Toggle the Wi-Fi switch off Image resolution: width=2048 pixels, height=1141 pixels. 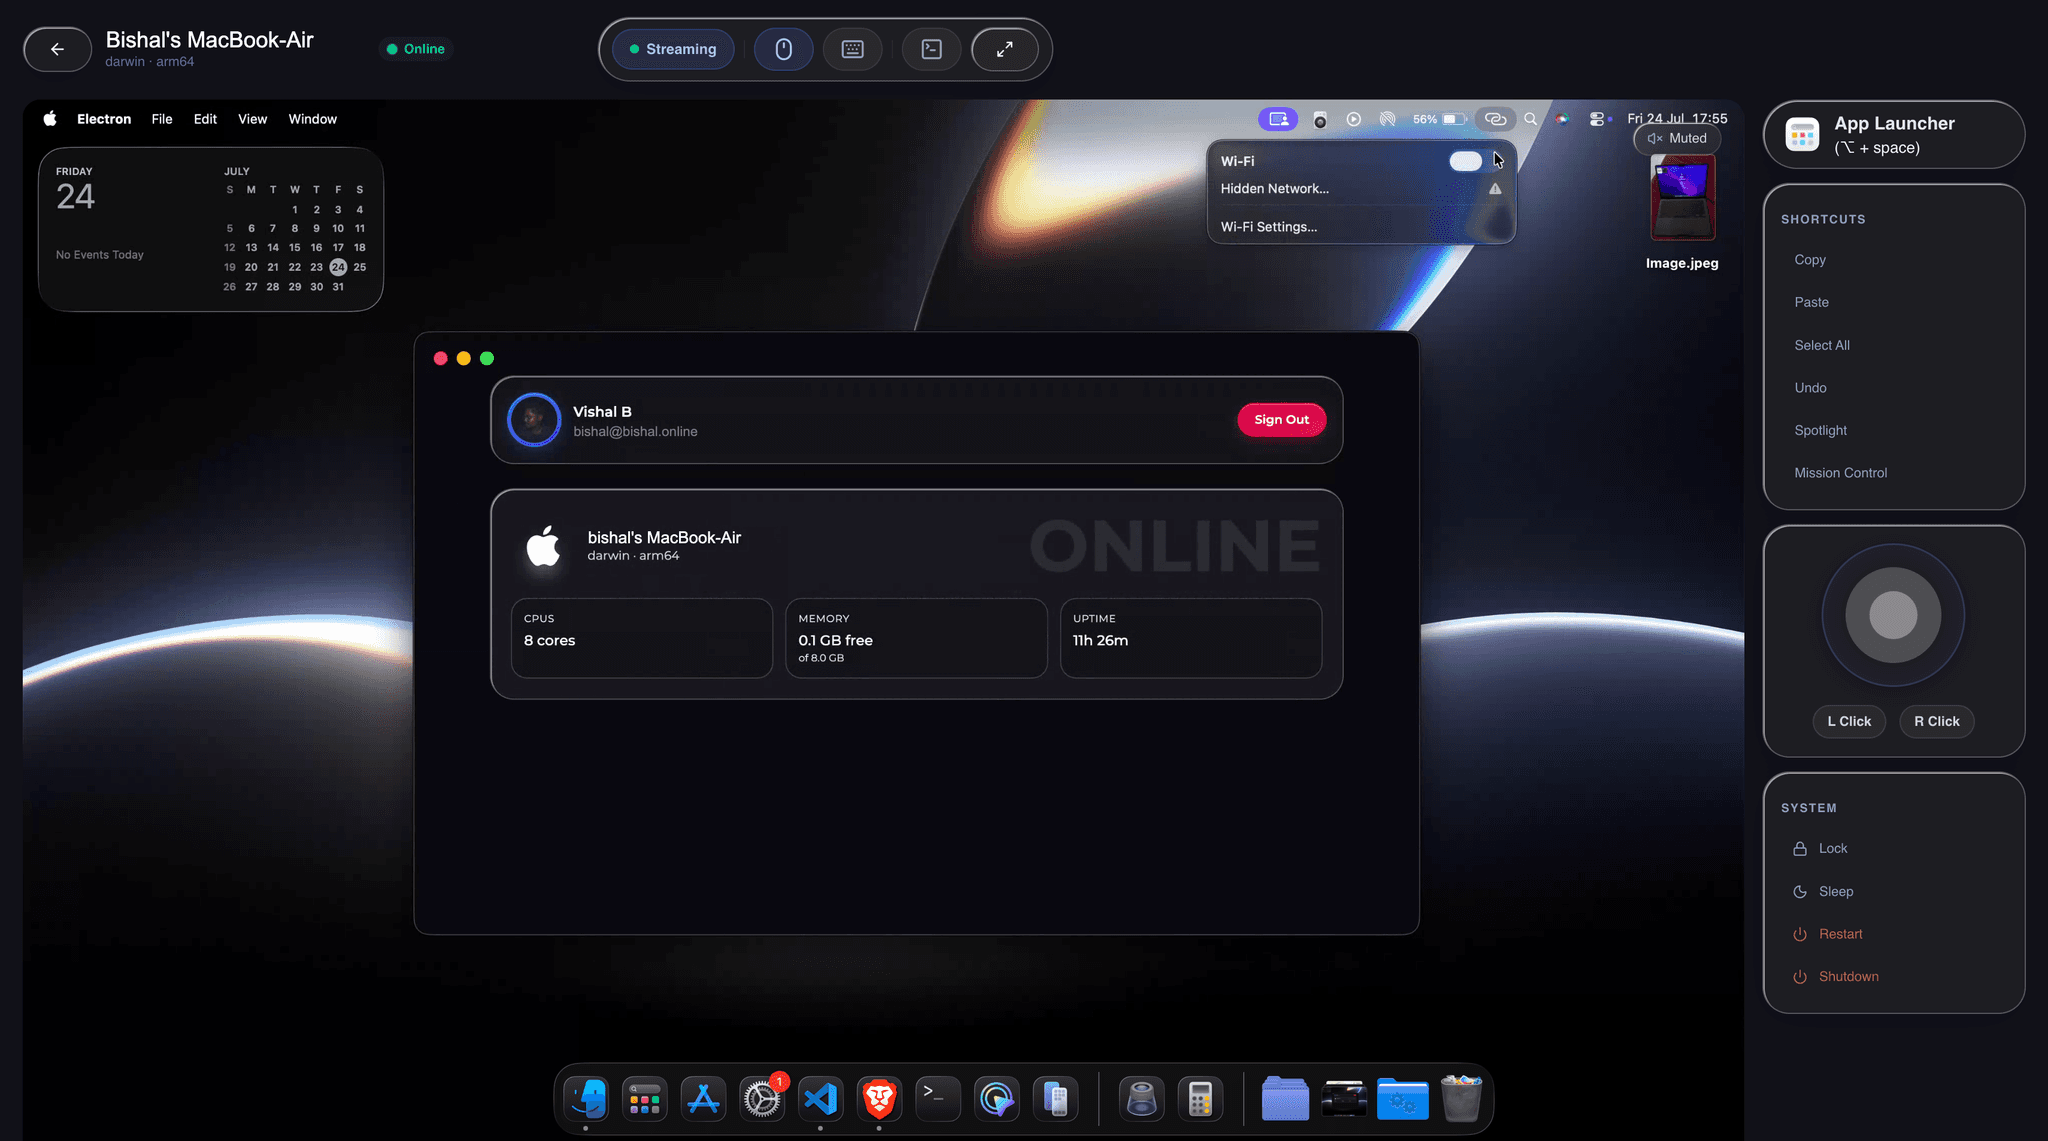point(1465,161)
